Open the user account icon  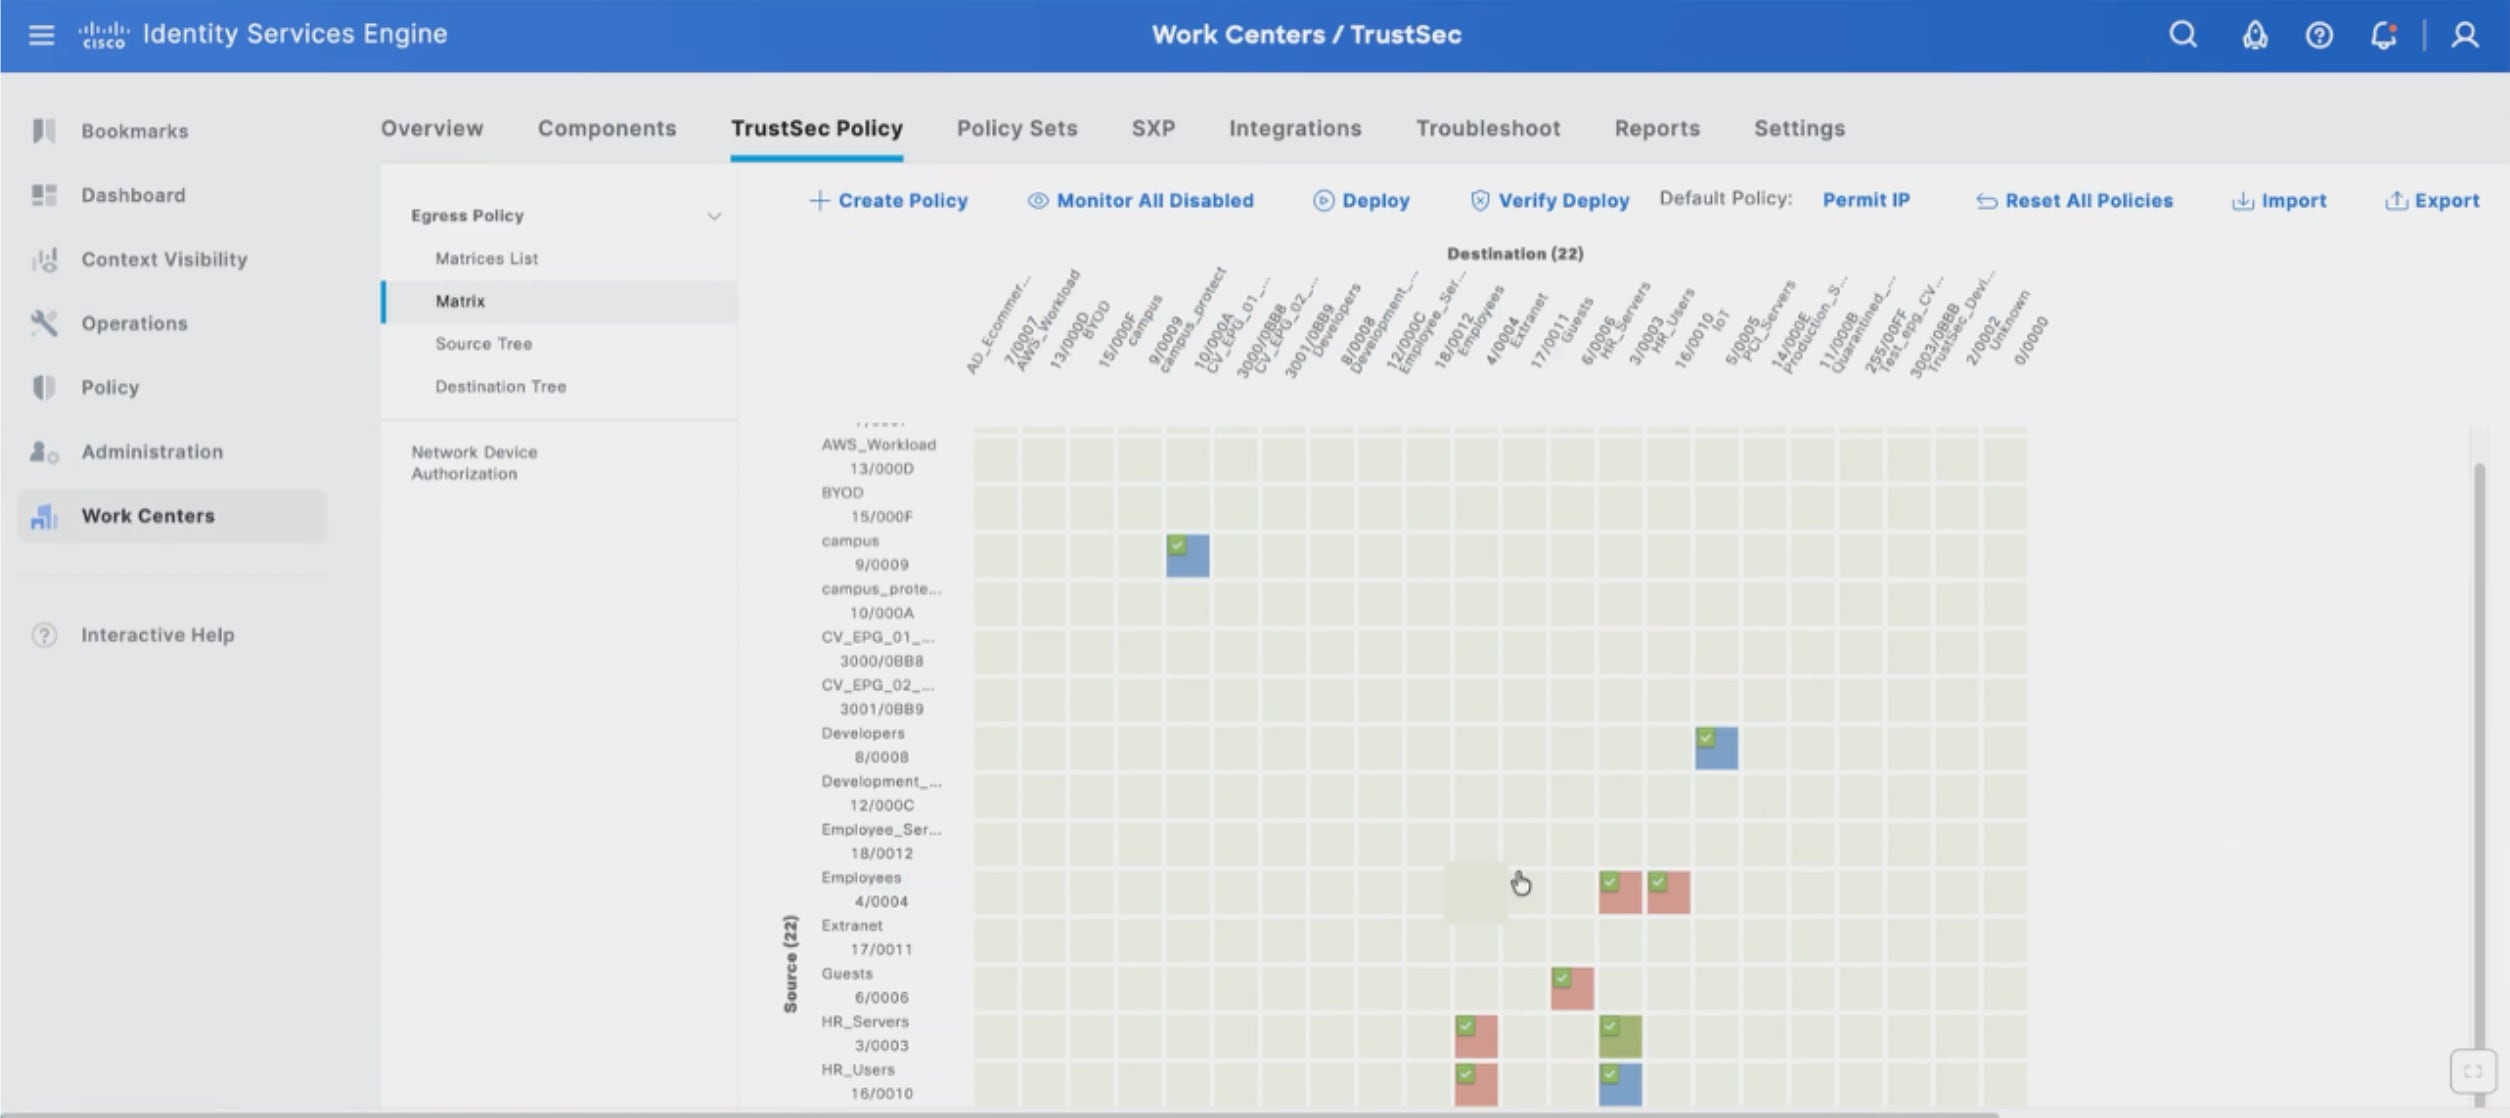tap(2464, 35)
